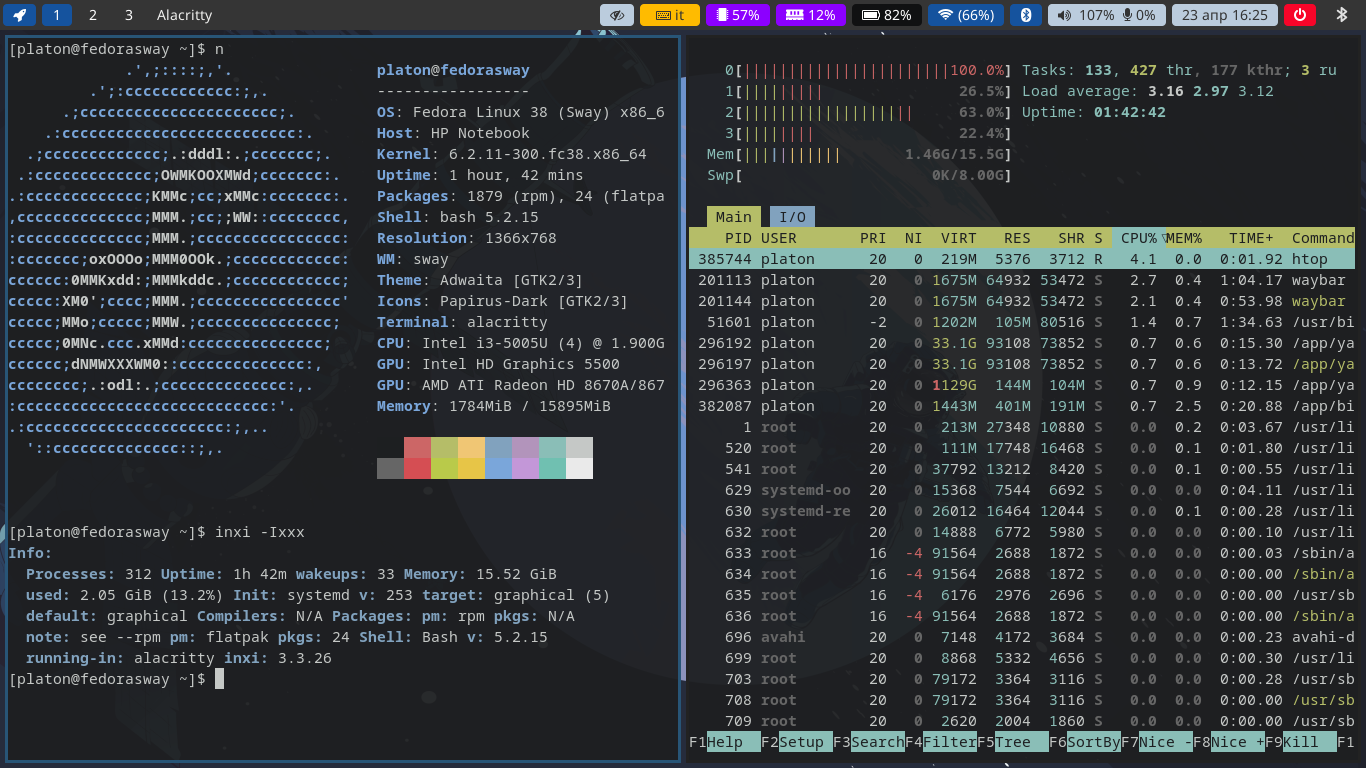Click F8 Nice + in htop footer
The height and width of the screenshot is (768, 1366).
click(x=1229, y=742)
